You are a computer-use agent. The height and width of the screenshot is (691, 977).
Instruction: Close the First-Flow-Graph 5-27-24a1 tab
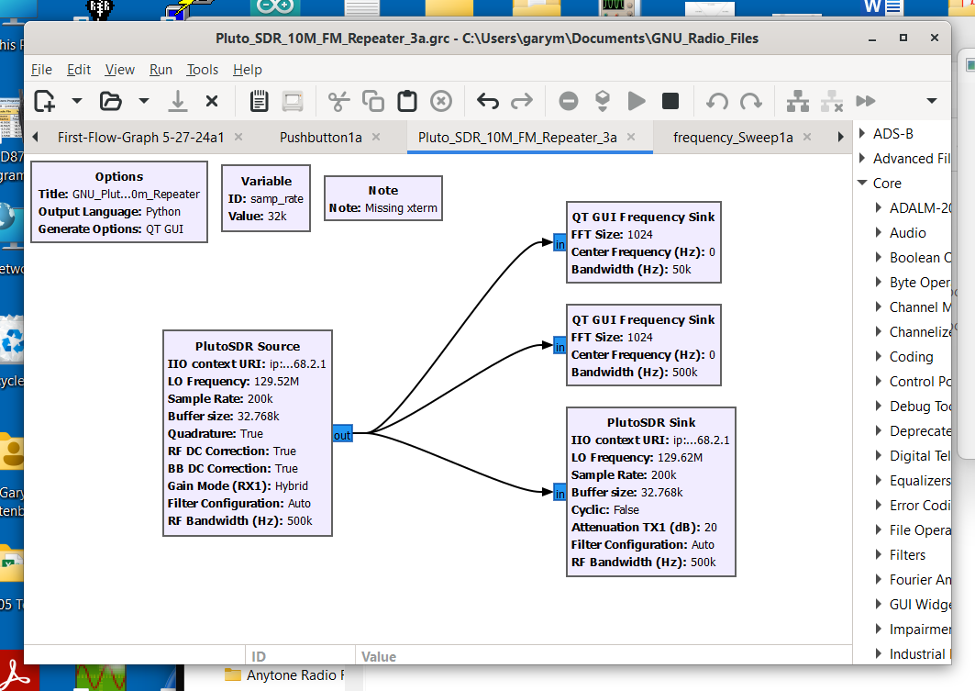(239, 137)
